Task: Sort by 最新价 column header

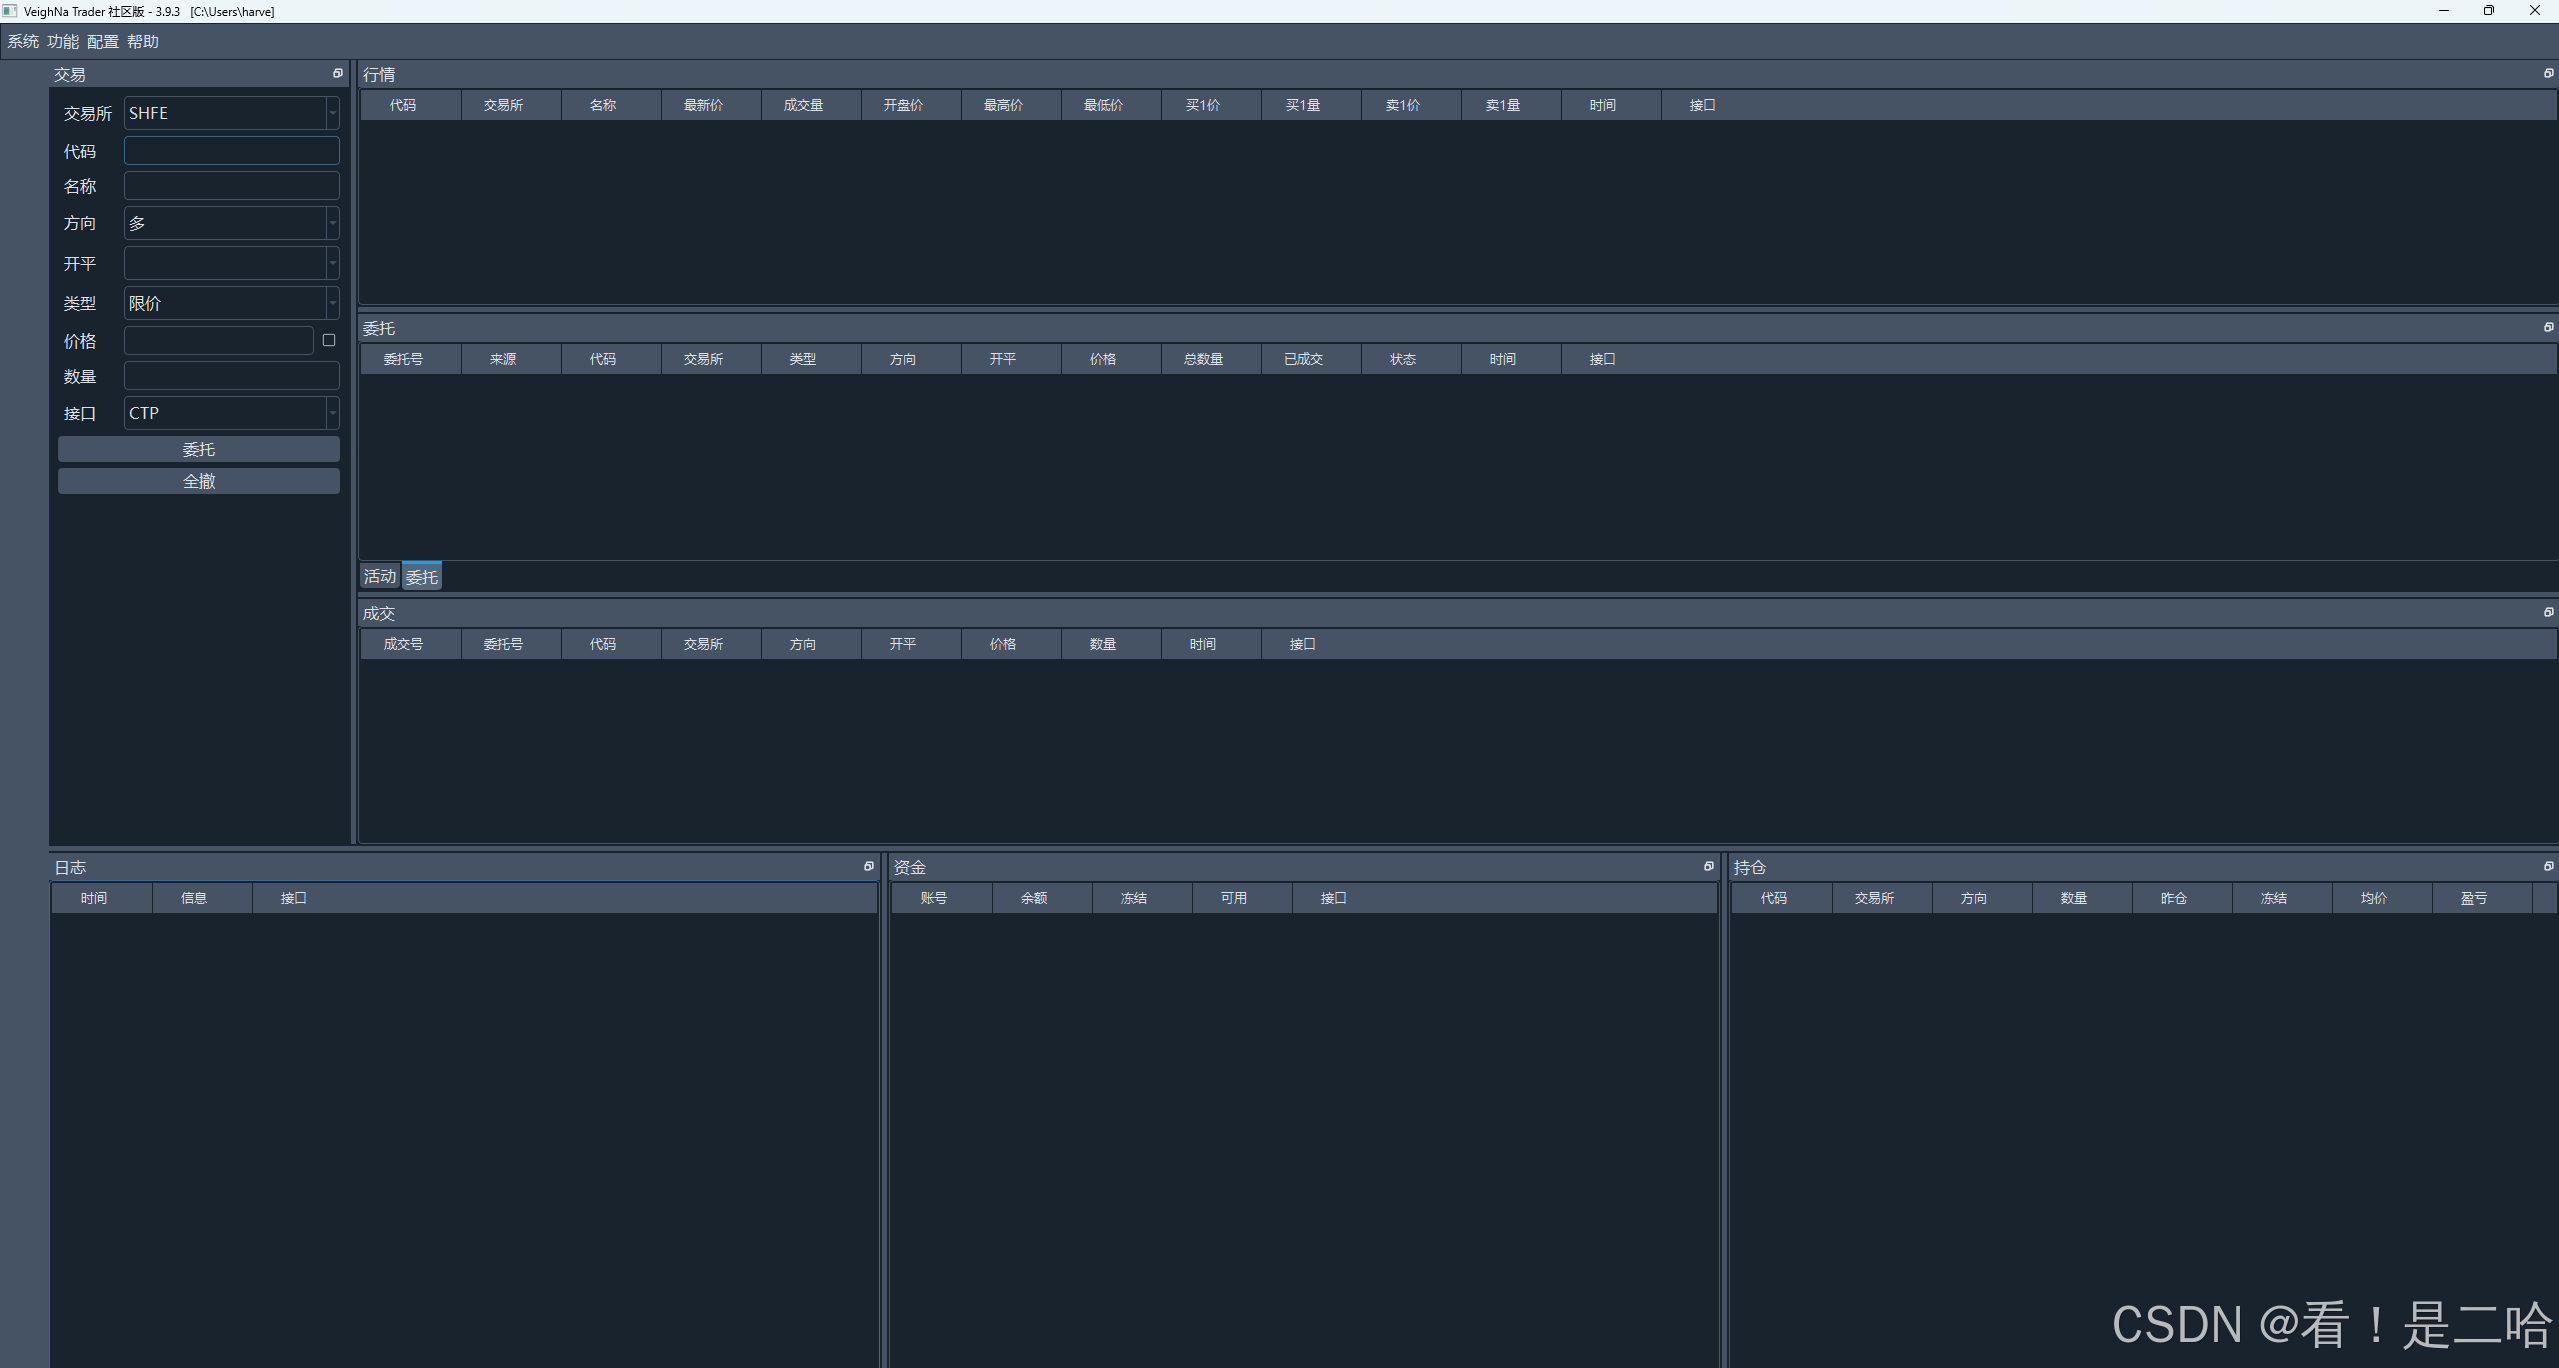Action: click(x=703, y=105)
